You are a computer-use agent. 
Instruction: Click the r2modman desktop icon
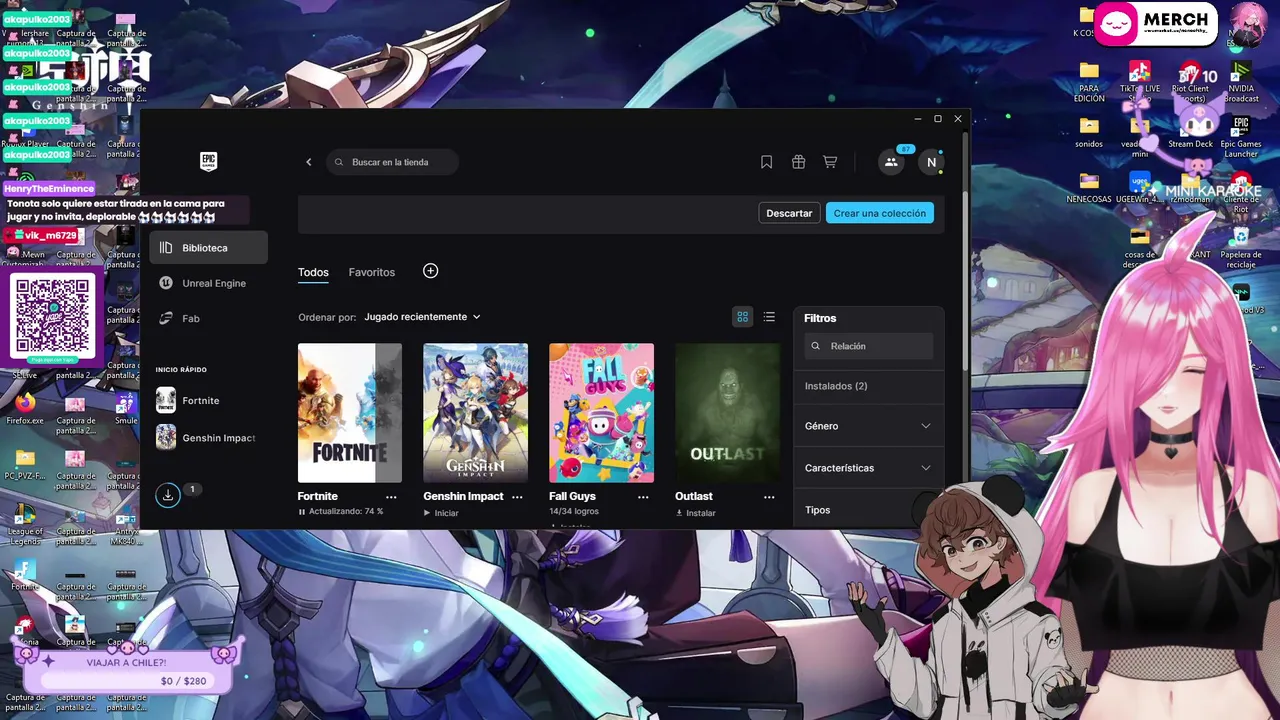point(1190,187)
